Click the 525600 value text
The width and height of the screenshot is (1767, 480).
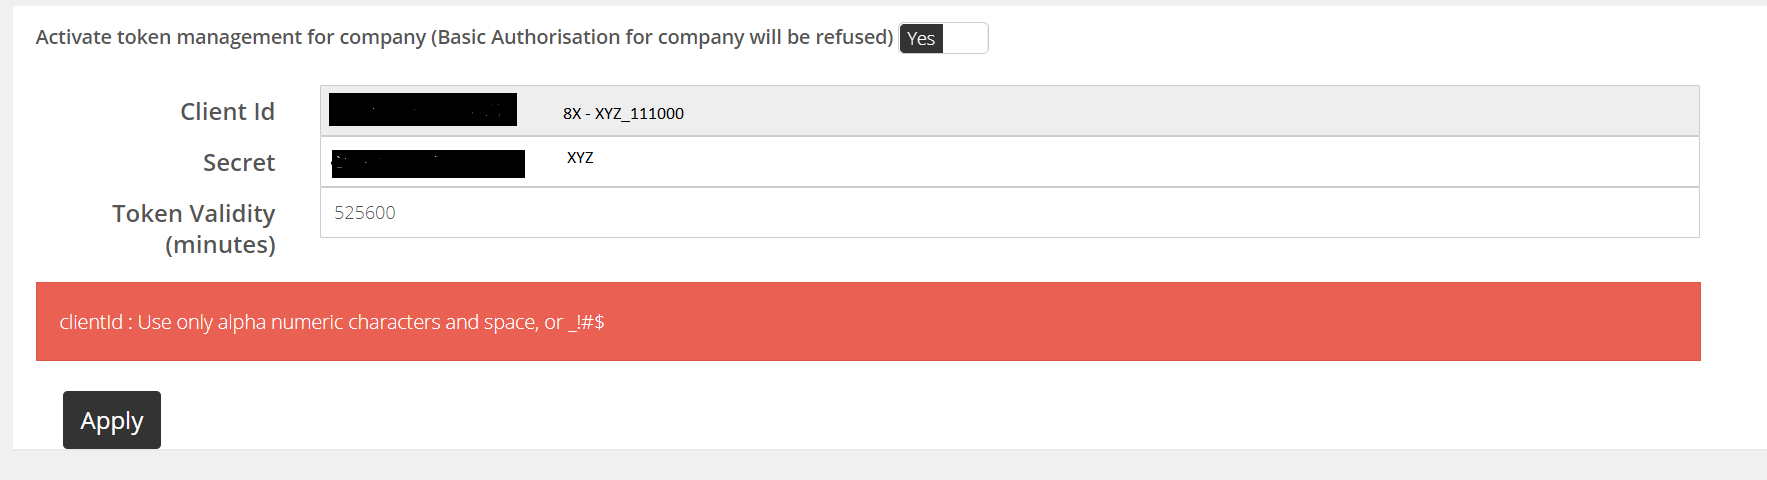365,212
